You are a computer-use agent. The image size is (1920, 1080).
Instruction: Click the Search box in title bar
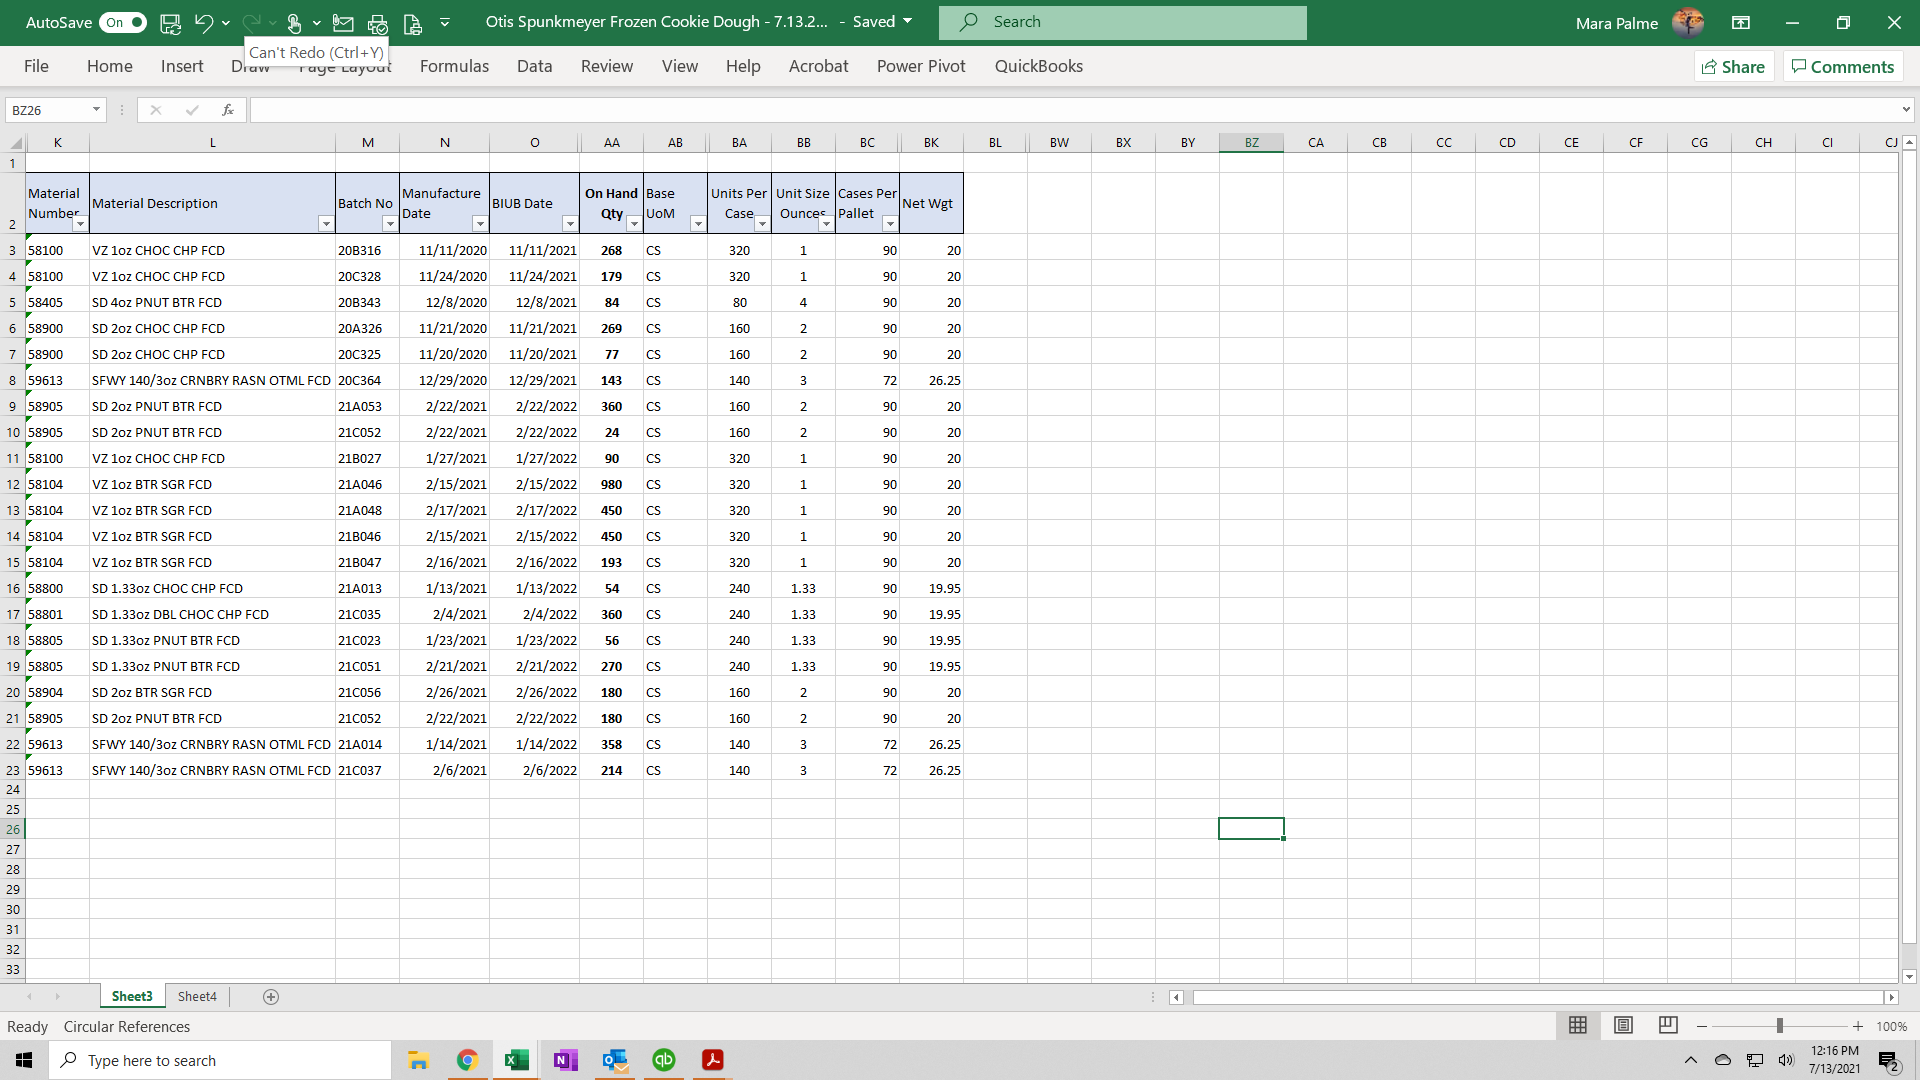pyautogui.click(x=1122, y=22)
